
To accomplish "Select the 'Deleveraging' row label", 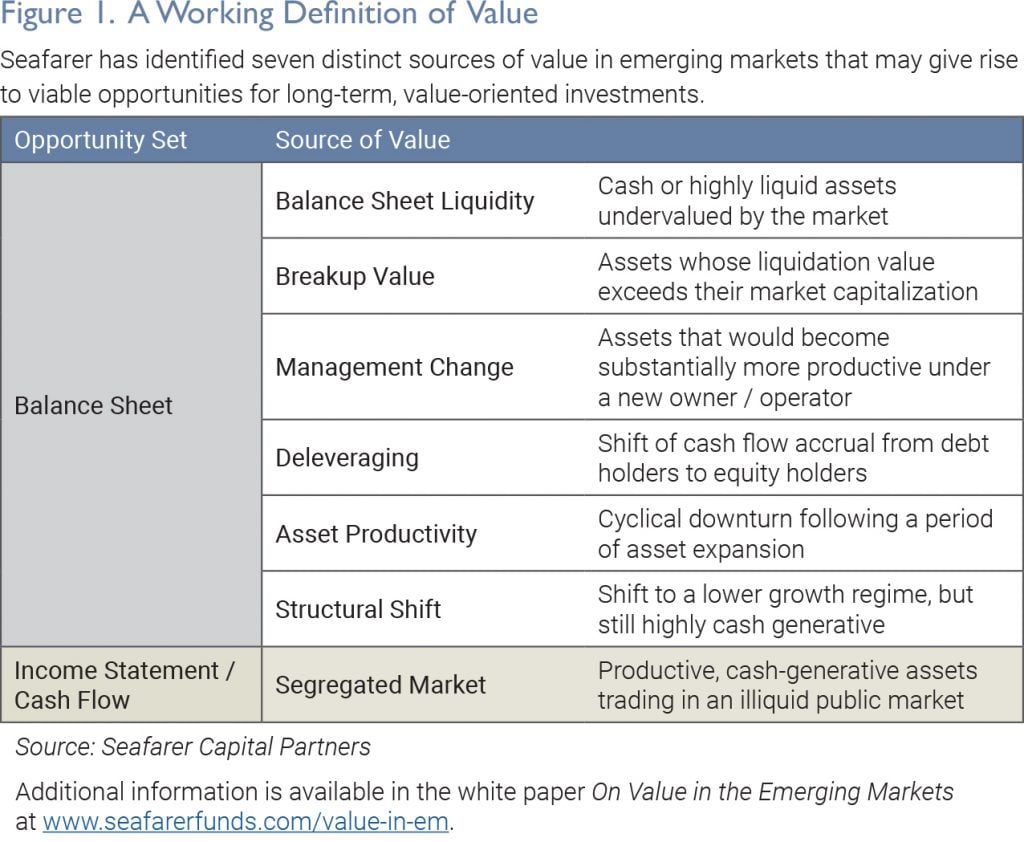I will click(x=347, y=458).
